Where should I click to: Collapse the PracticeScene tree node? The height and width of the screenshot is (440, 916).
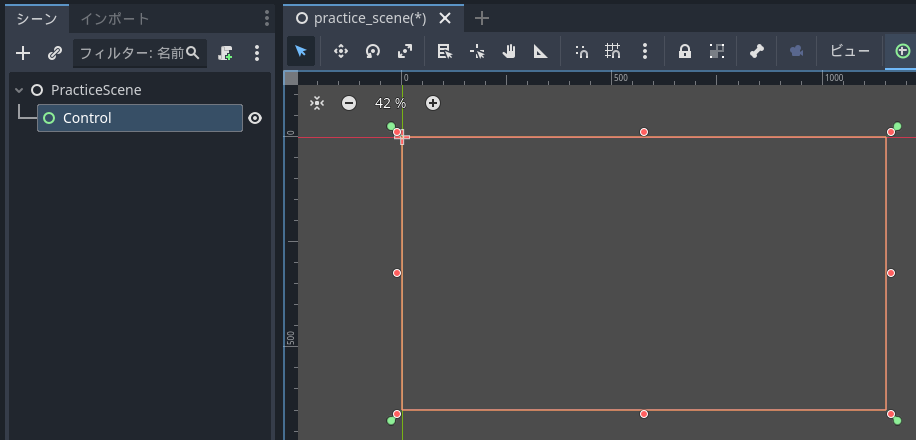(19, 90)
